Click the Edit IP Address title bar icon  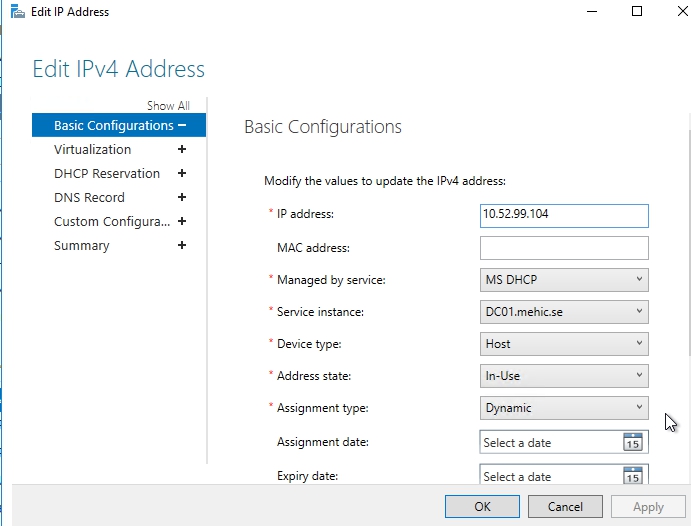coord(16,12)
